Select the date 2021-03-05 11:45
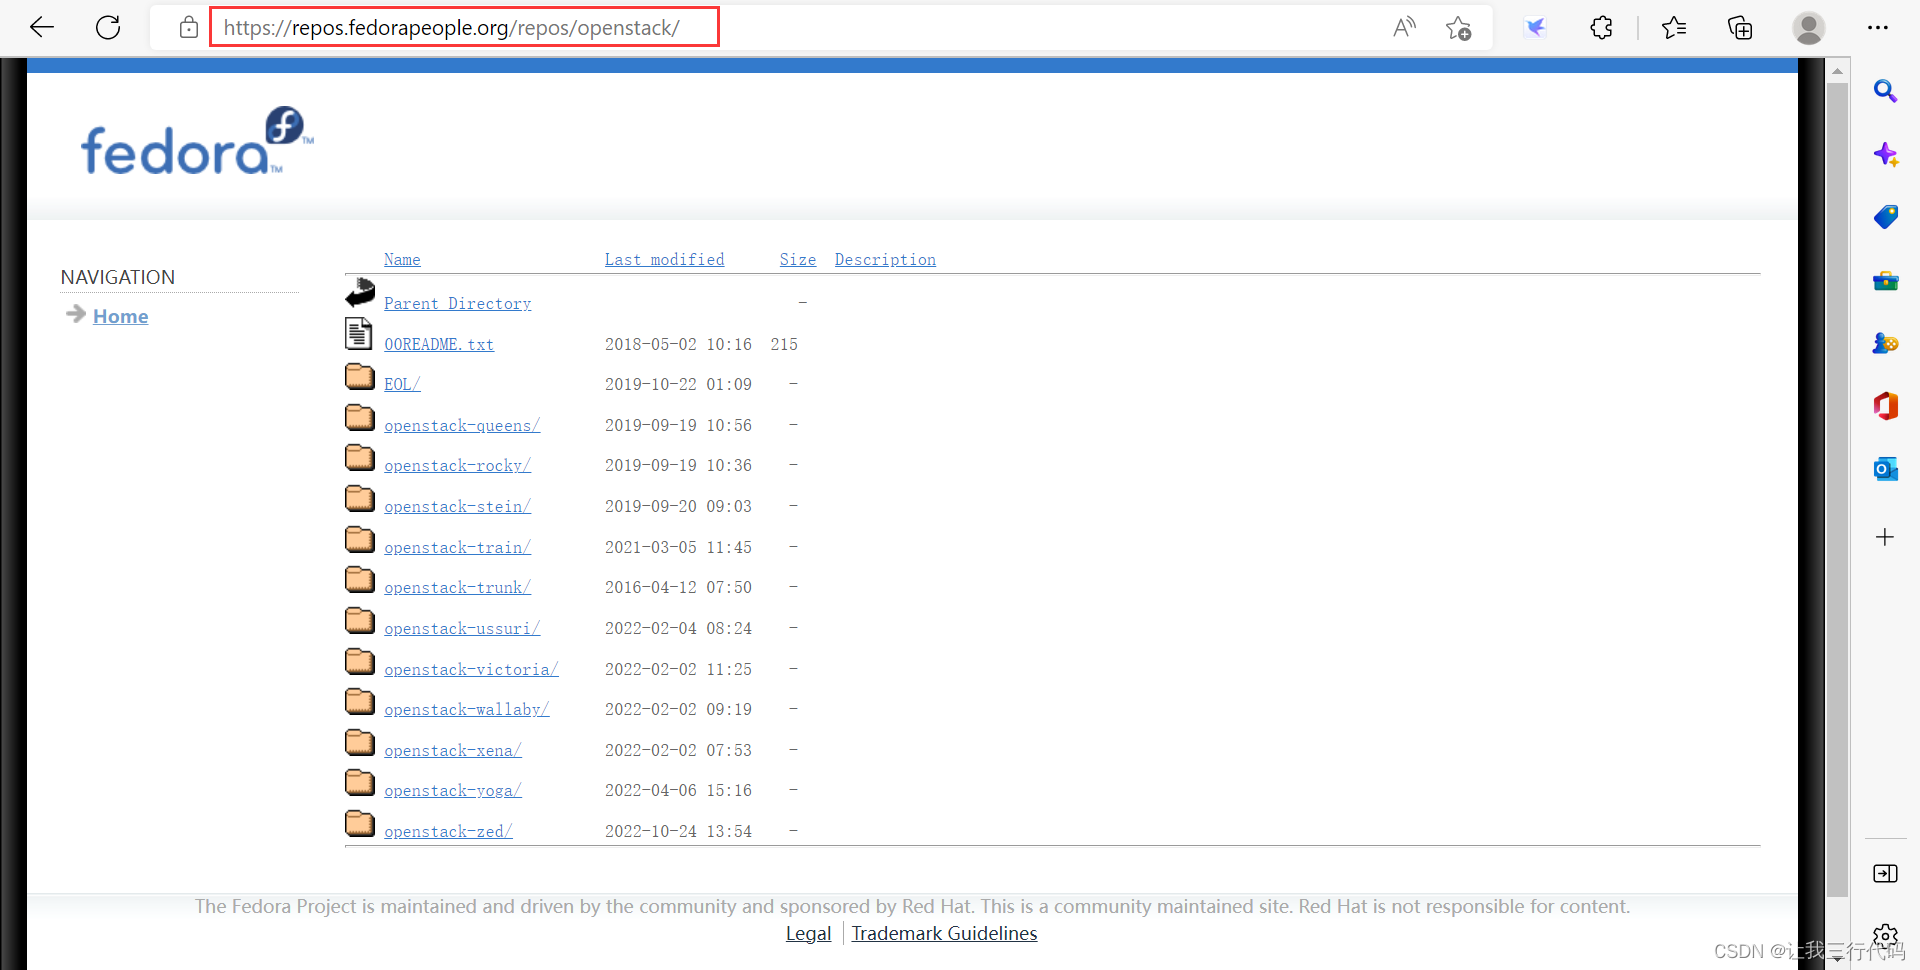This screenshot has height=970, width=1920. (678, 547)
